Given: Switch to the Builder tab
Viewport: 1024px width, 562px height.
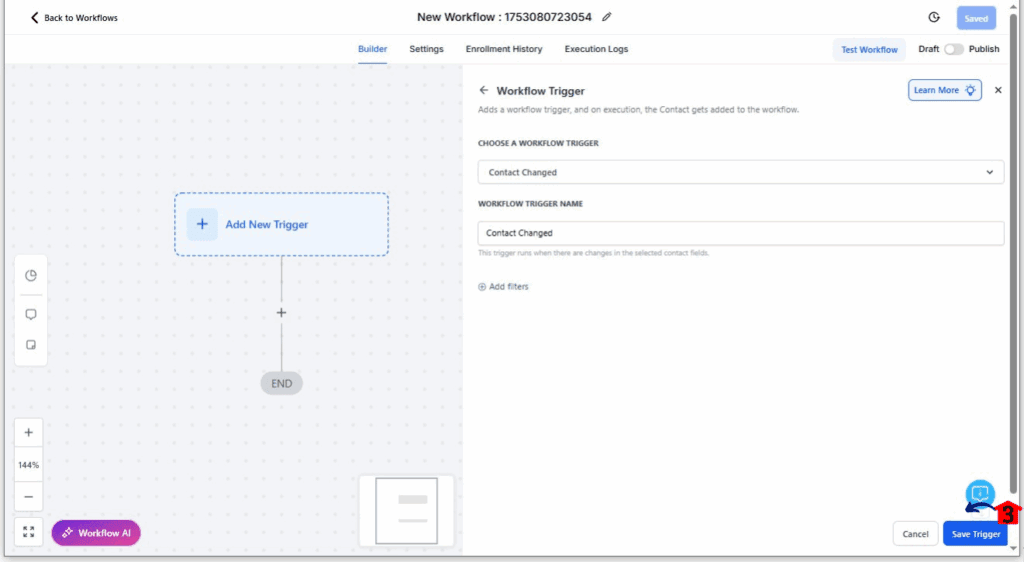Looking at the screenshot, I should (x=372, y=49).
